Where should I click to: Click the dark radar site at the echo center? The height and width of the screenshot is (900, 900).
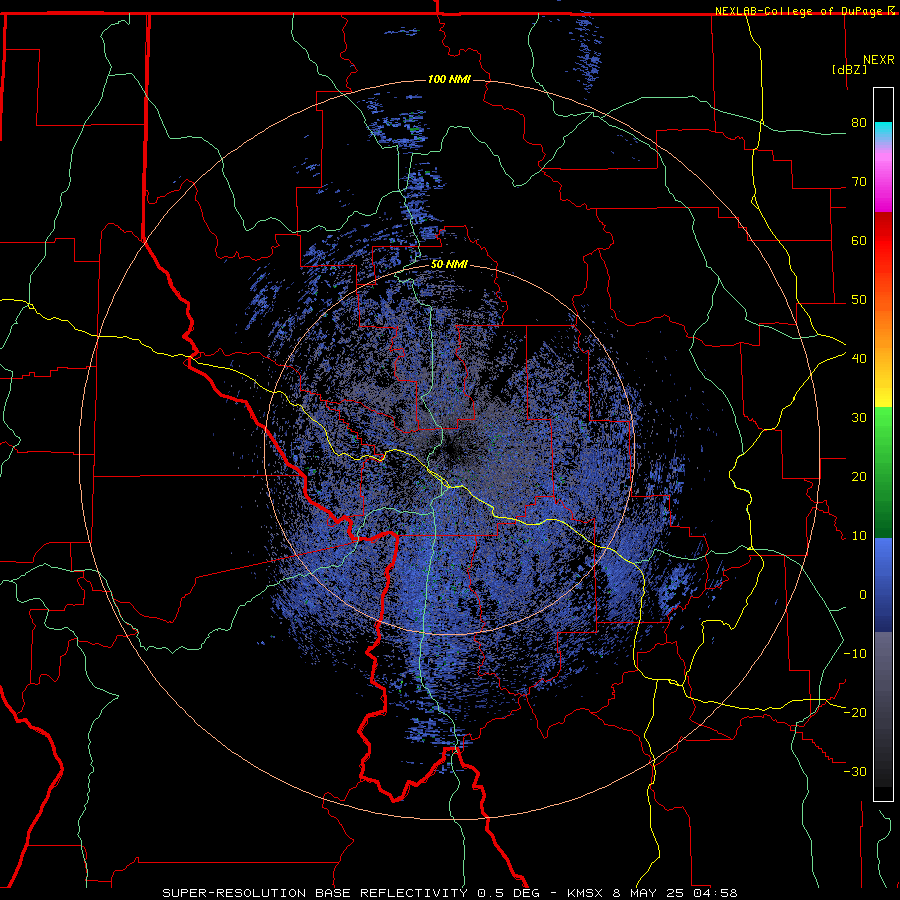pos(449,450)
